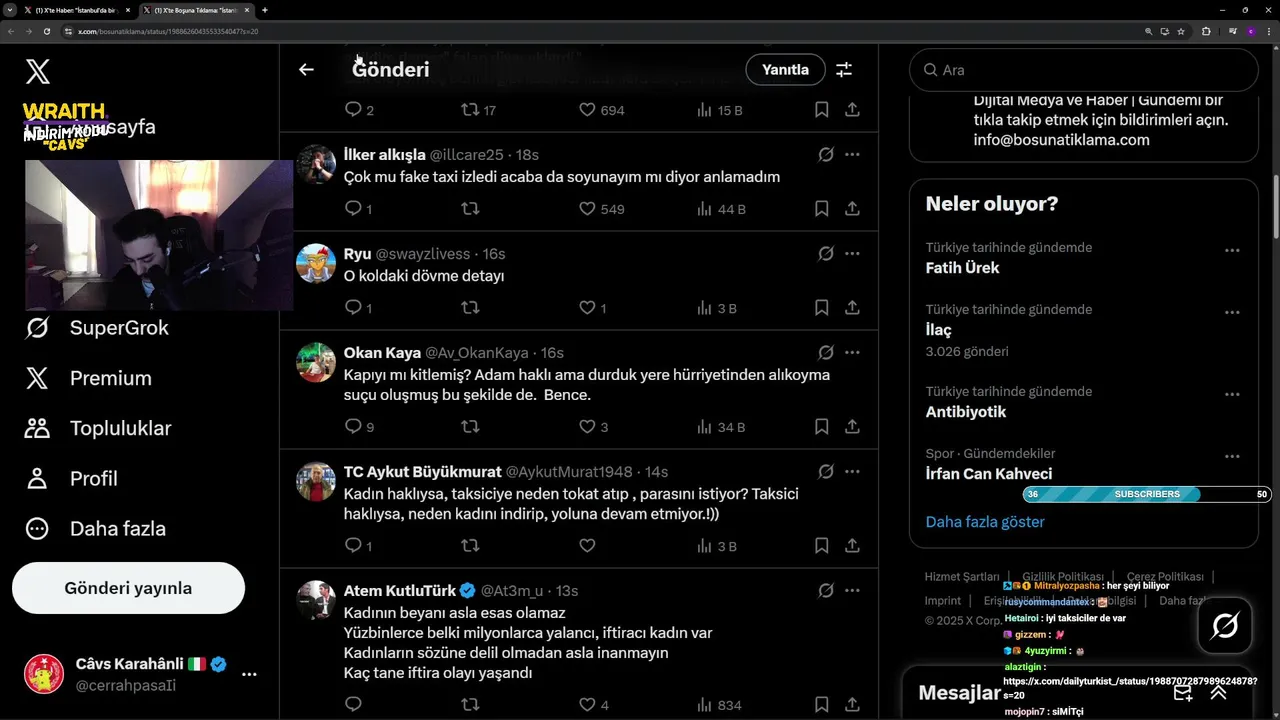The width and height of the screenshot is (1280, 720).
Task: Open SuperGrok in the sidebar
Action: coord(97,328)
